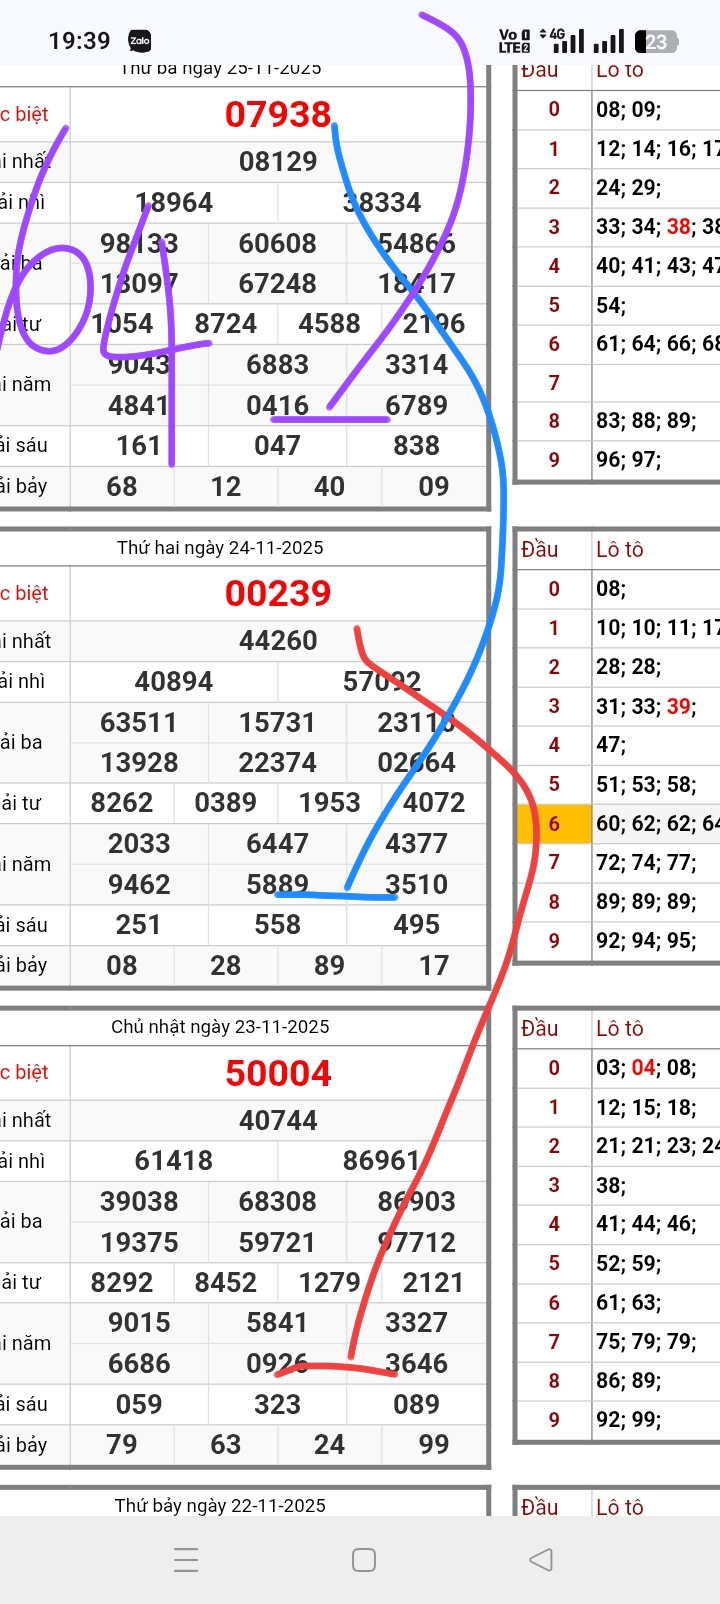Tap the red 04 in loto list
This screenshot has width=720, height=1604.
coord(643,1067)
